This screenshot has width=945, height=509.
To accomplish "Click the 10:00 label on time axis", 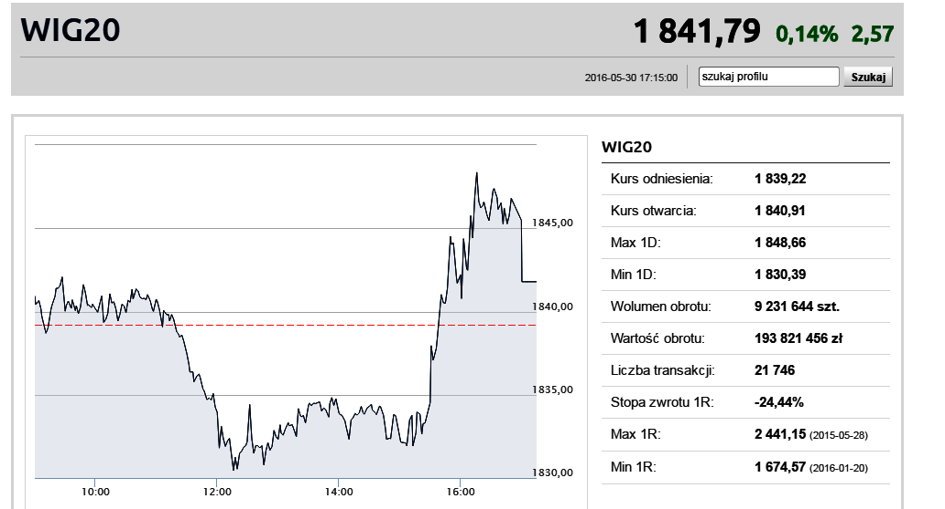I will [95, 493].
